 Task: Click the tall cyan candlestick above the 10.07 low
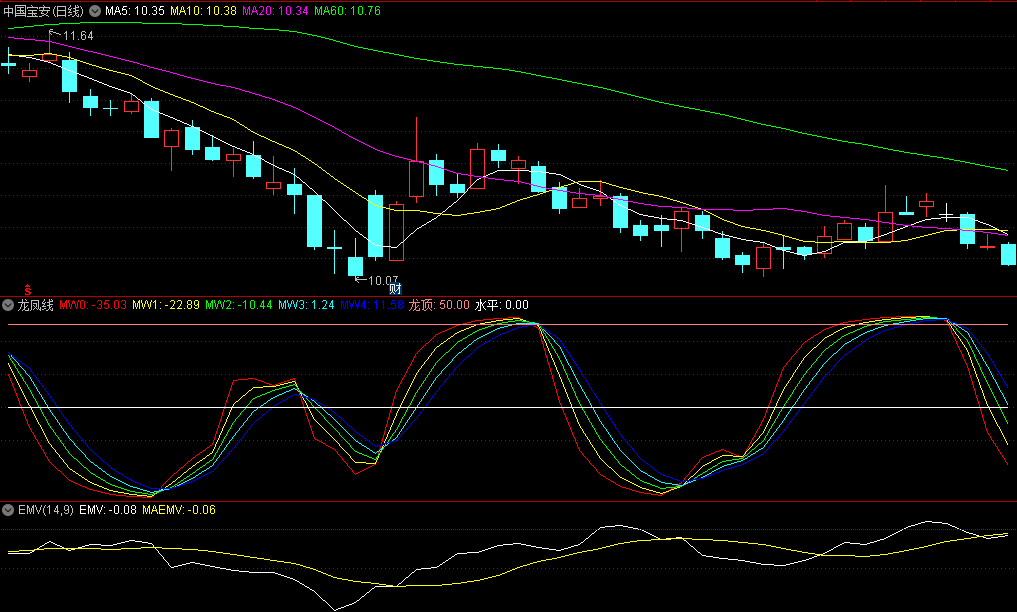click(x=376, y=226)
